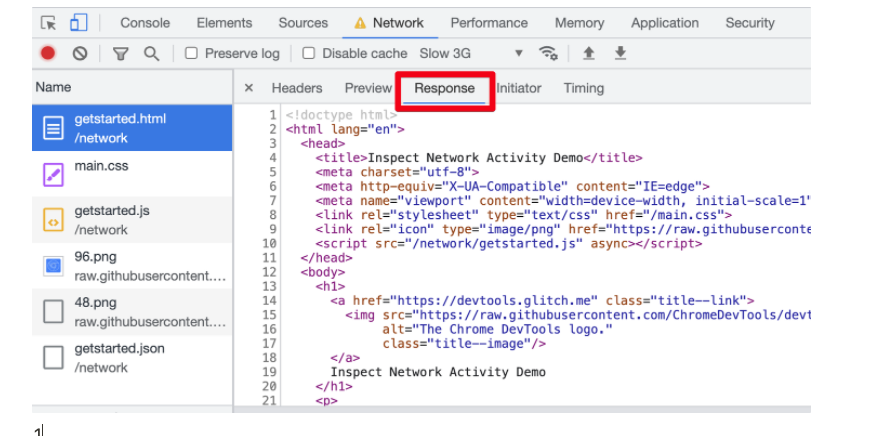This screenshot has width=871, height=436.
Task: Stop recording with the red record button
Action: point(48,53)
